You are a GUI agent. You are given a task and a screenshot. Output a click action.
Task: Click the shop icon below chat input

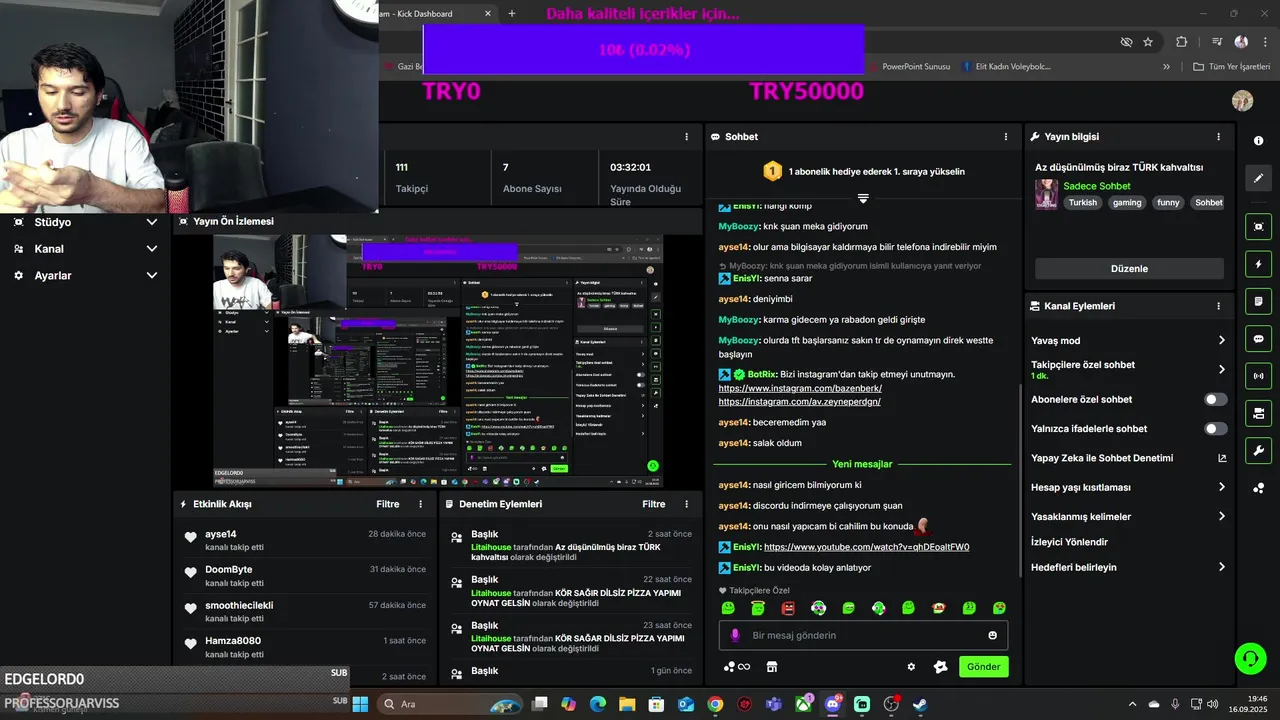(772, 667)
